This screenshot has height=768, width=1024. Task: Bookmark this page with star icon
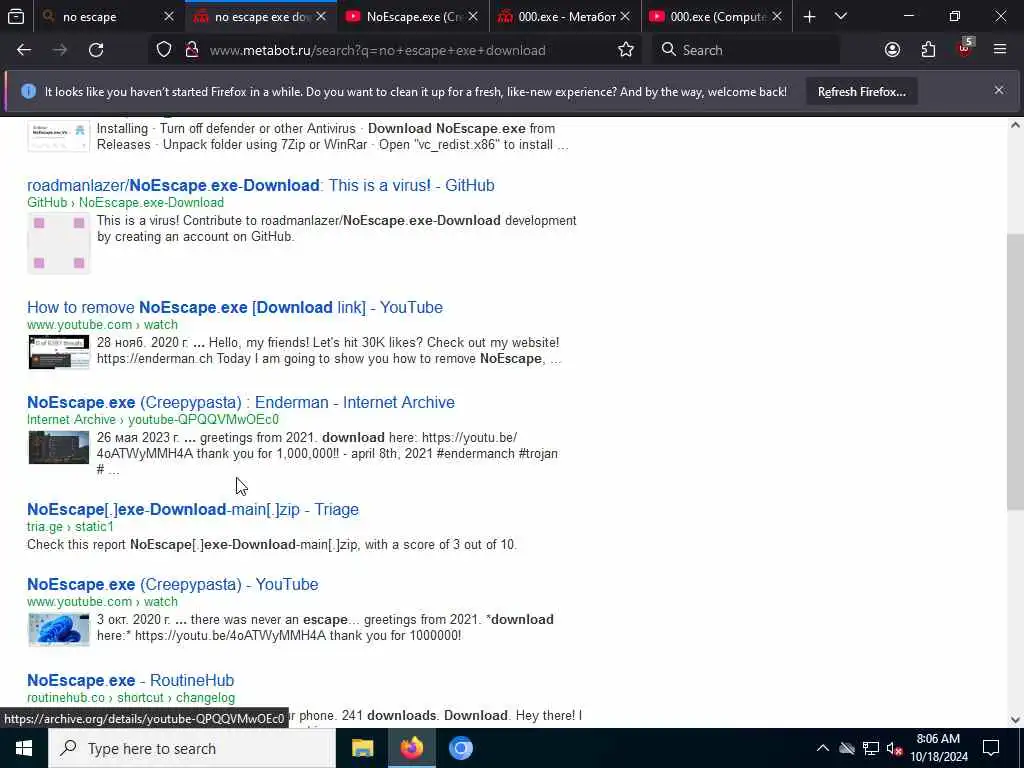(626, 50)
